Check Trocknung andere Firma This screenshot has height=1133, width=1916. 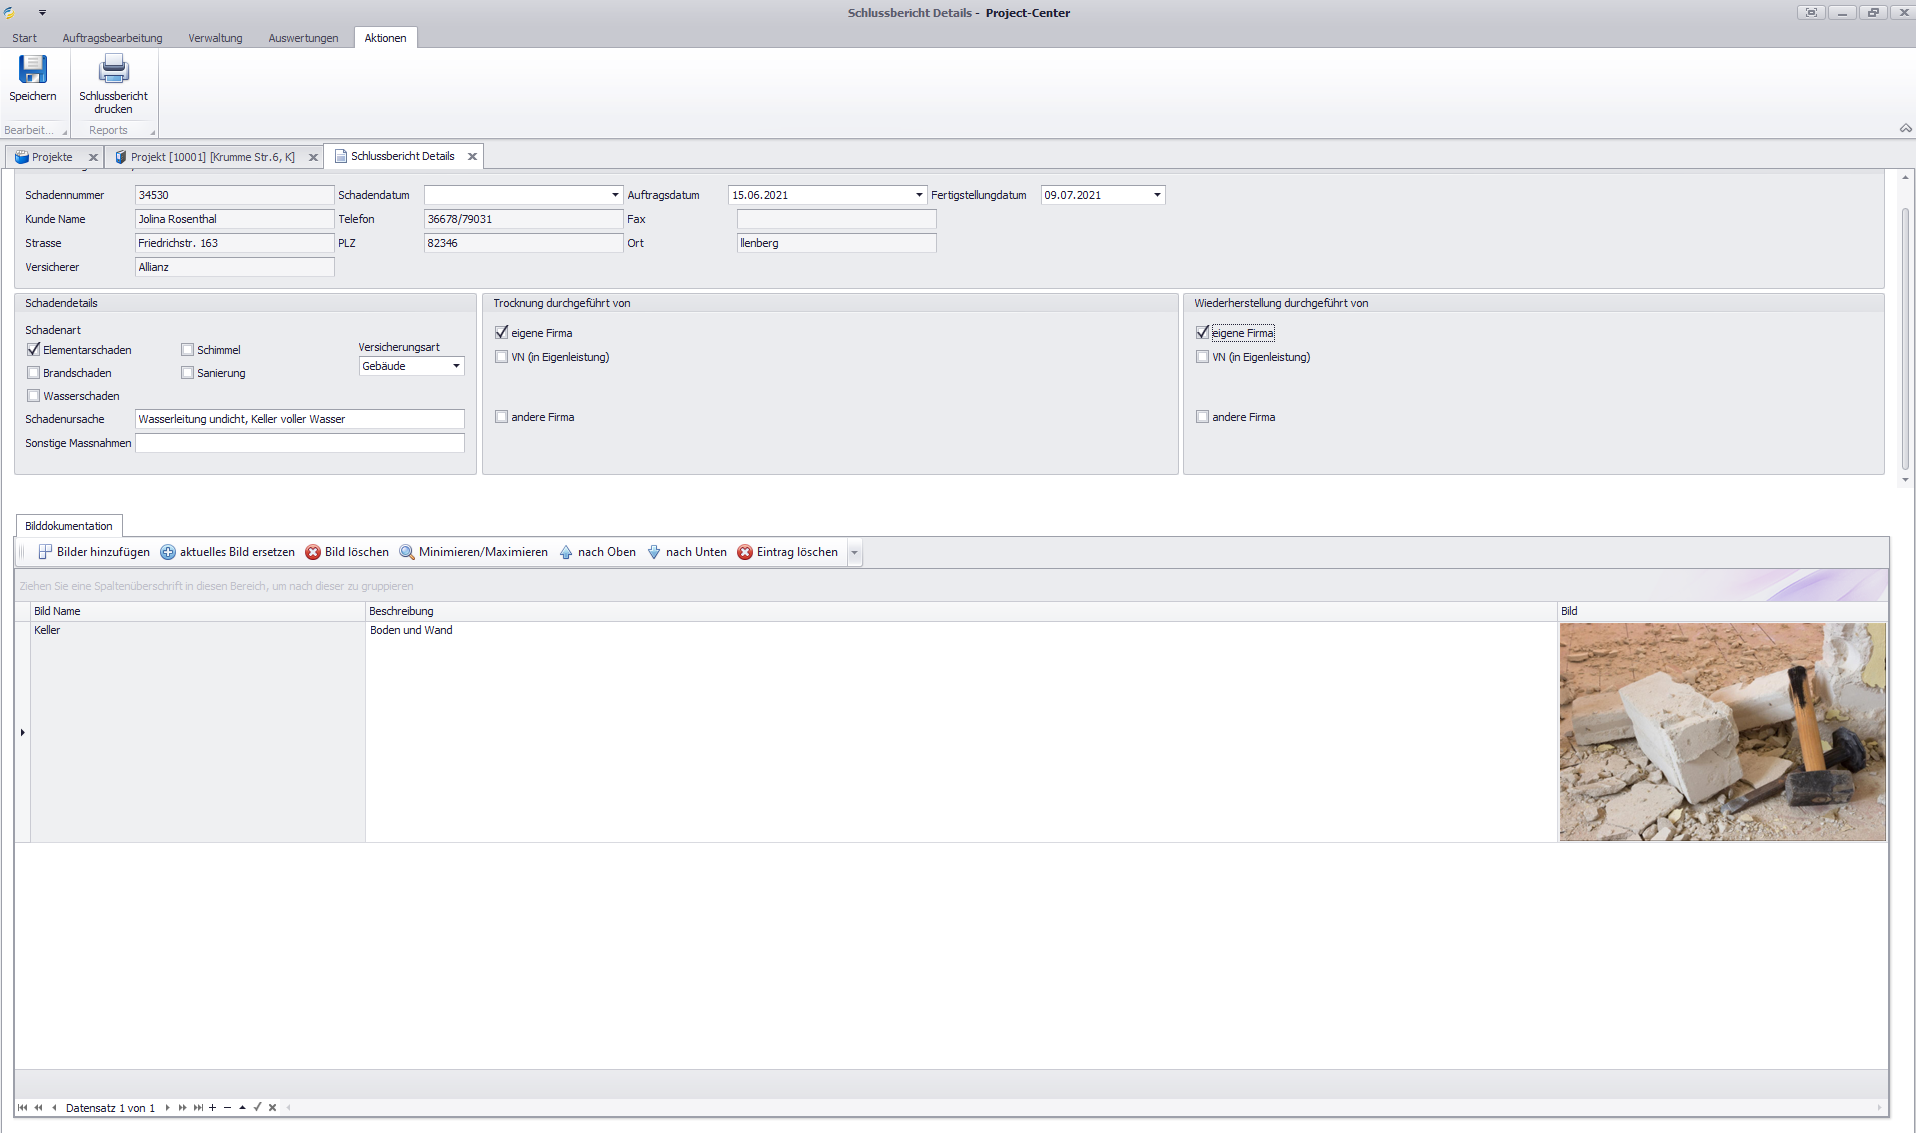pyautogui.click(x=502, y=416)
